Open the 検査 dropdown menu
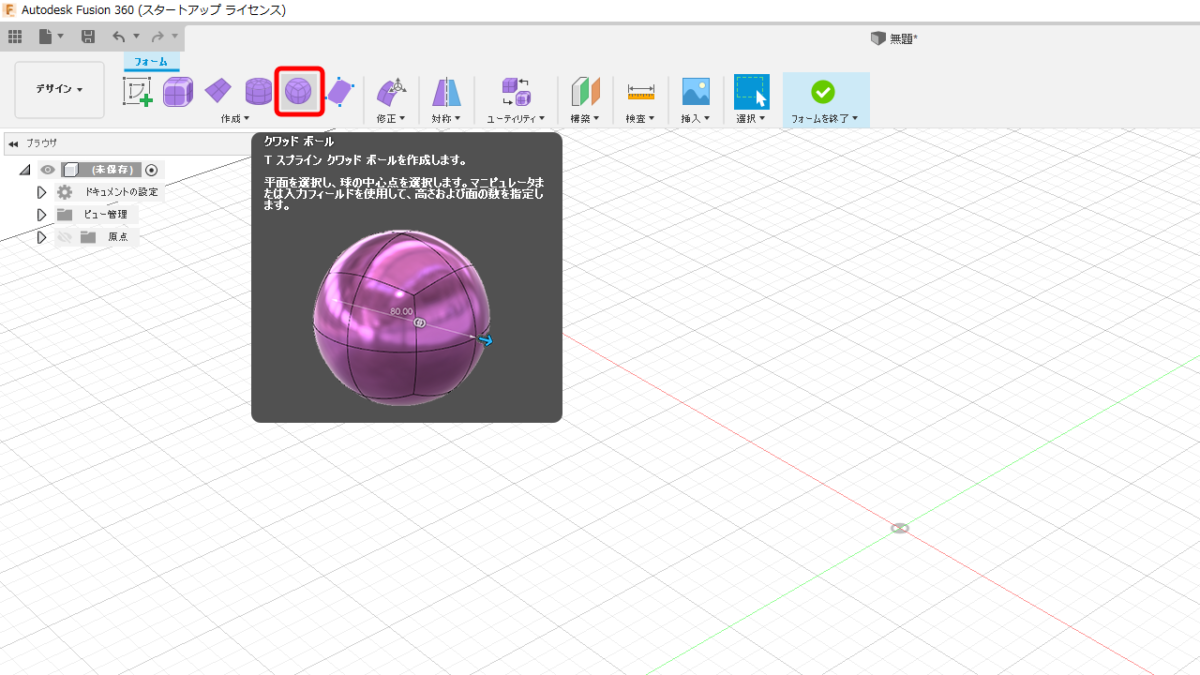 point(640,118)
